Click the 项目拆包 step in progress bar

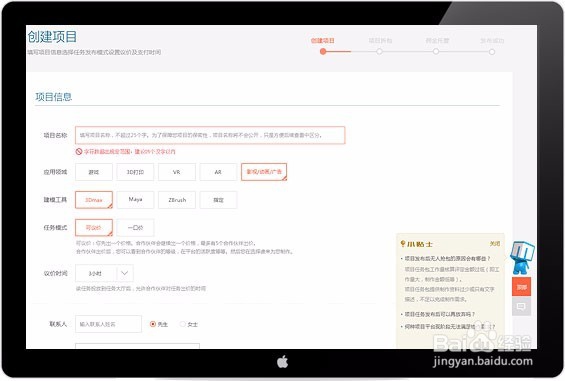[x=380, y=40]
